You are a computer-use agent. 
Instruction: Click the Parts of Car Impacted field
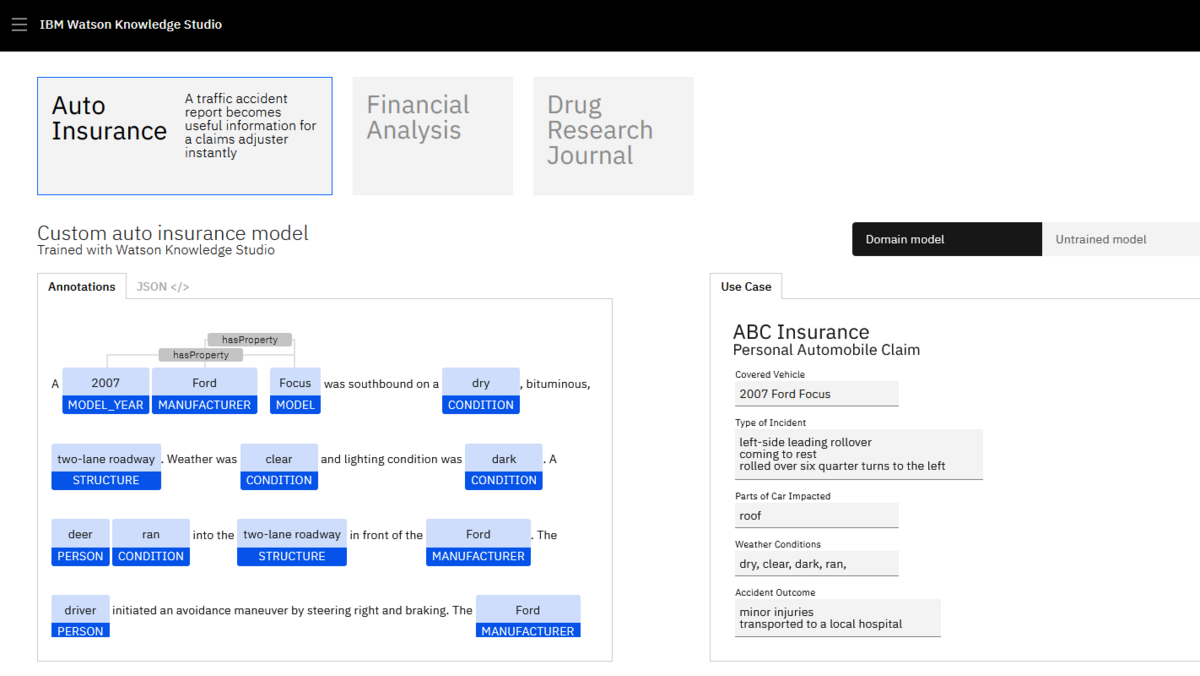816,516
